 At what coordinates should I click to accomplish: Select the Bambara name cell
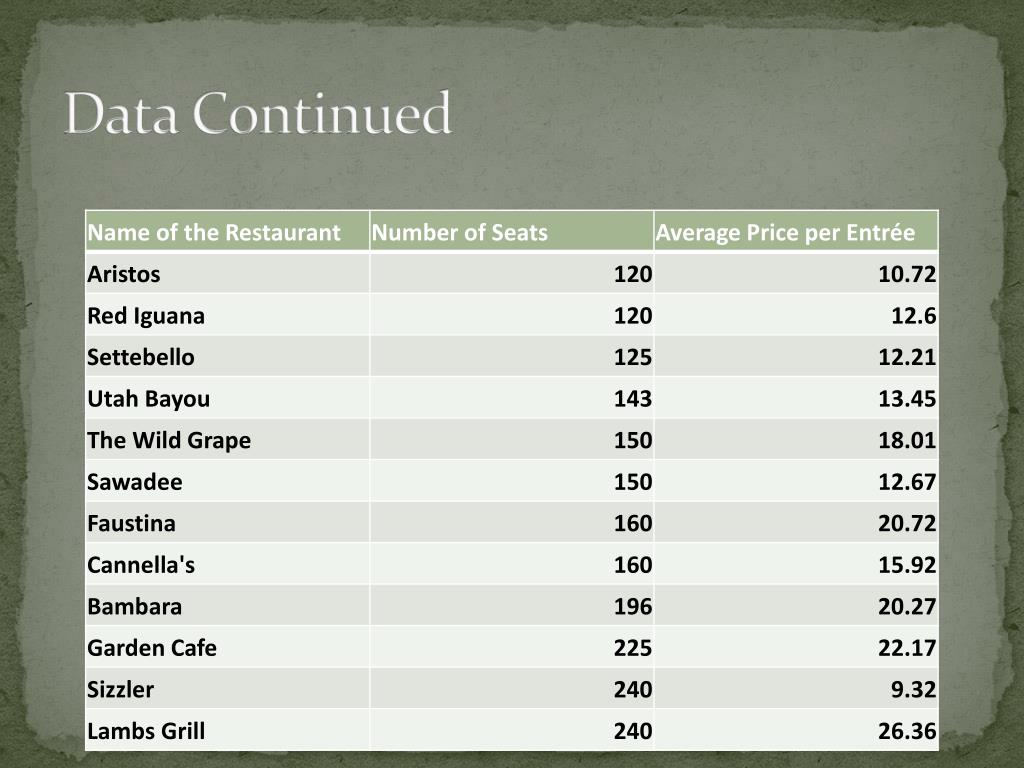(227, 606)
